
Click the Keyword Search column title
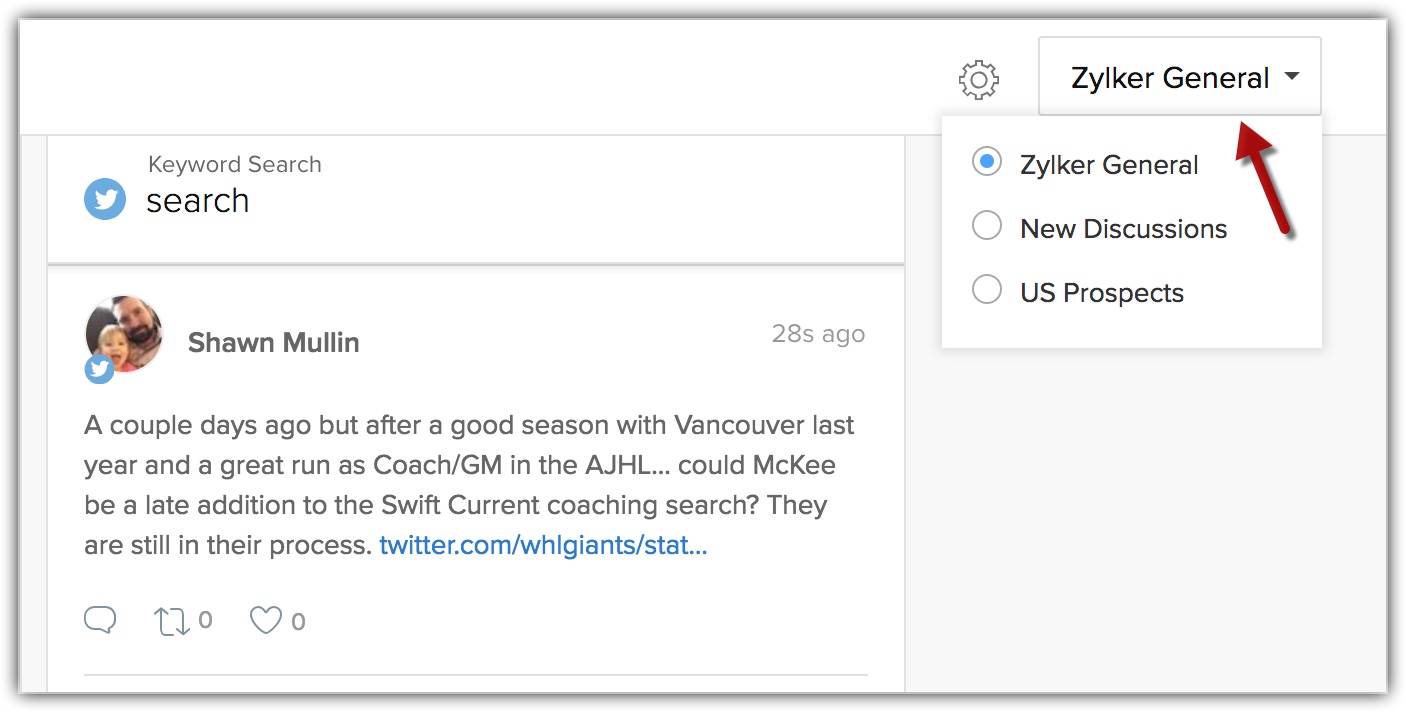tap(235, 165)
